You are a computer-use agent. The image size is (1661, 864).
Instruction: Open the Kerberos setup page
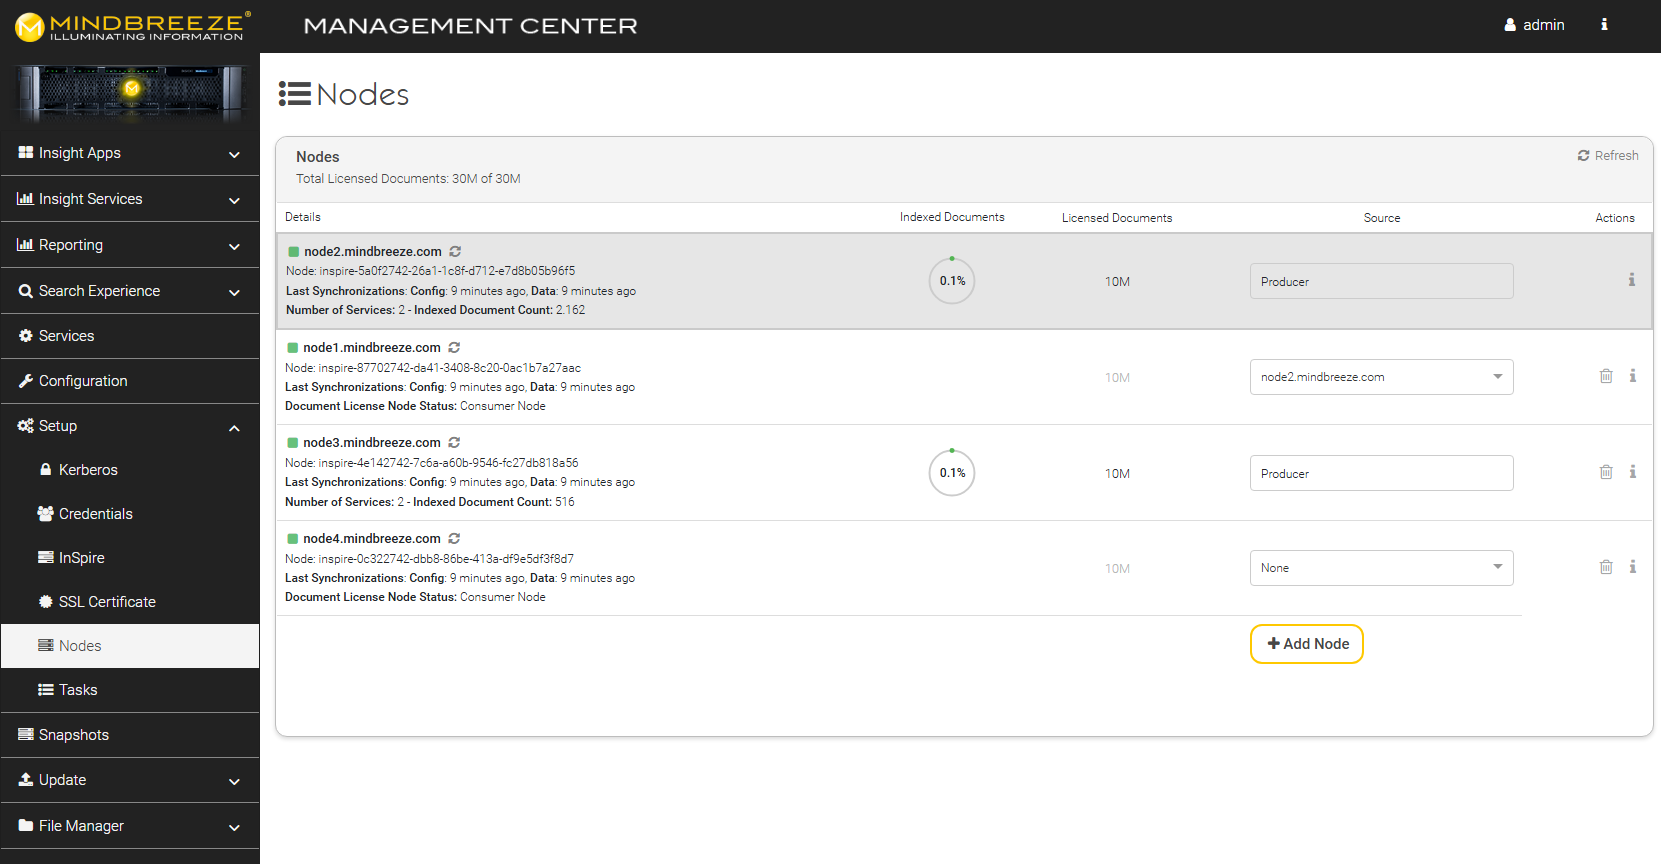coord(88,470)
